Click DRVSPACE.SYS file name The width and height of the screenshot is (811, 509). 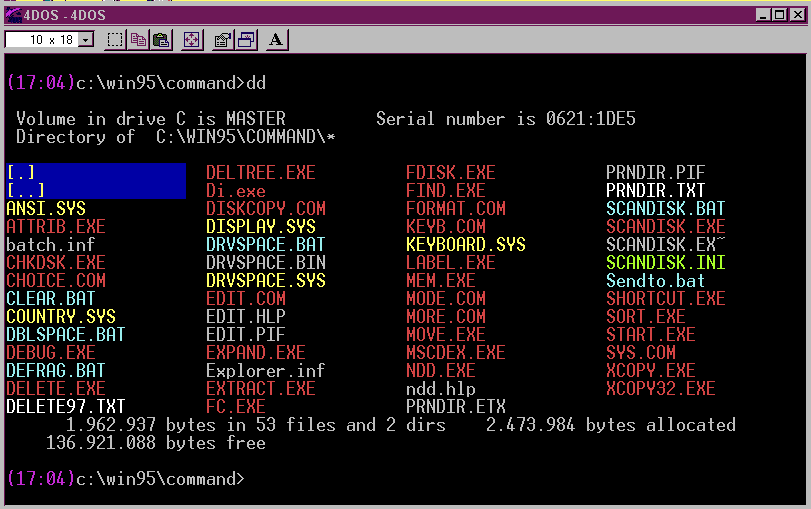coord(266,280)
